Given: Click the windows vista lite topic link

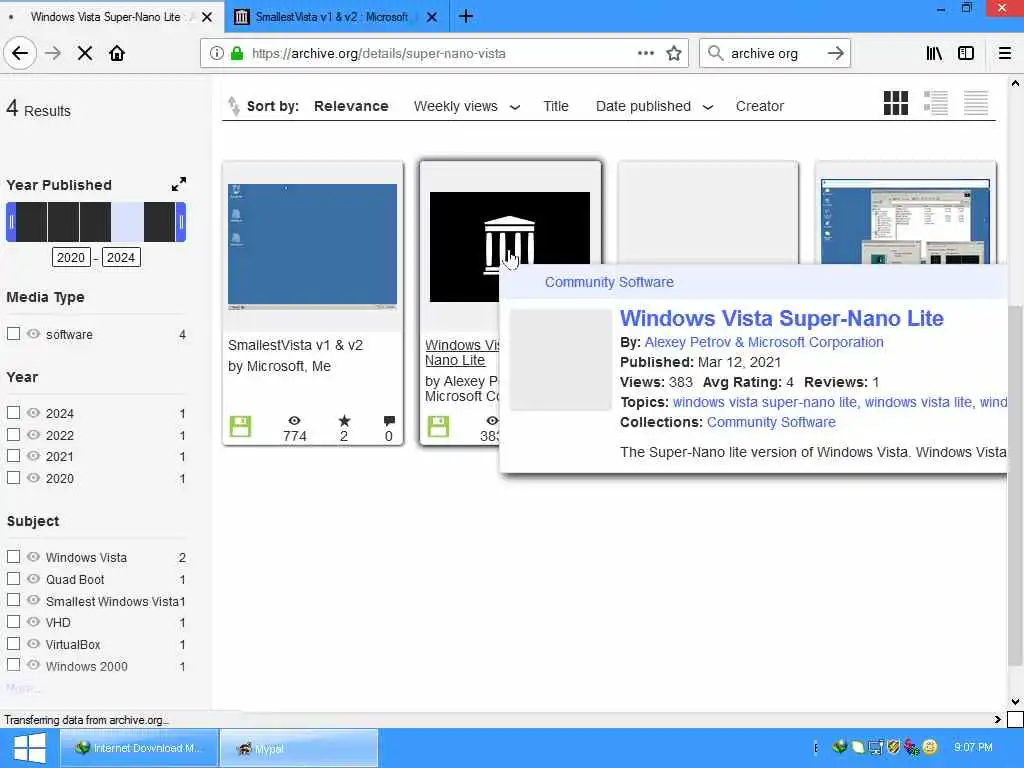Looking at the screenshot, I should point(920,402).
